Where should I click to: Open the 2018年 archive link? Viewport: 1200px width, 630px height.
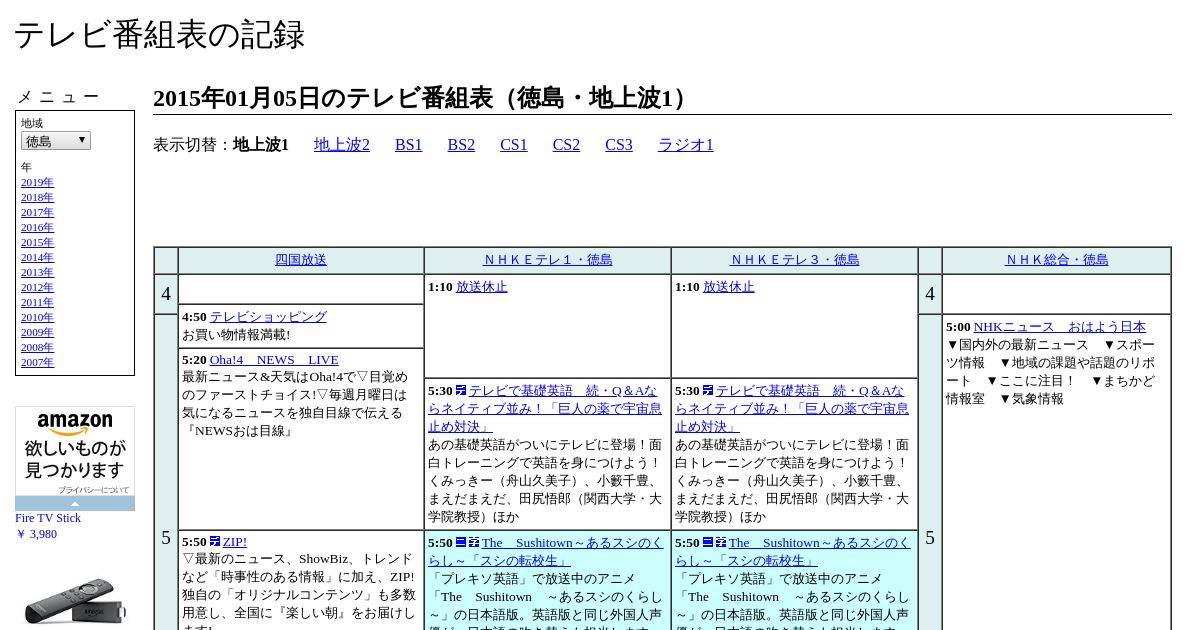pyautogui.click(x=37, y=197)
